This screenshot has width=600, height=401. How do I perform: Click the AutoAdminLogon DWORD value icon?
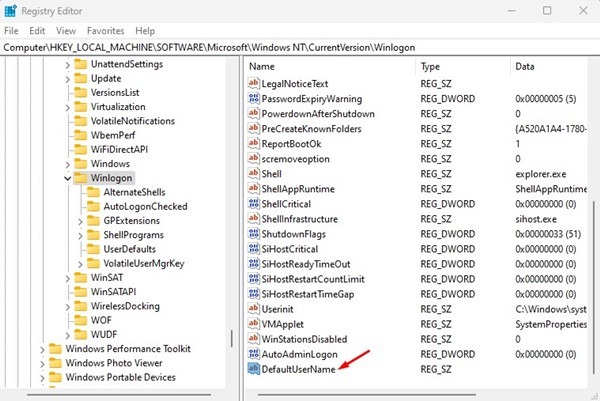pyautogui.click(x=253, y=354)
